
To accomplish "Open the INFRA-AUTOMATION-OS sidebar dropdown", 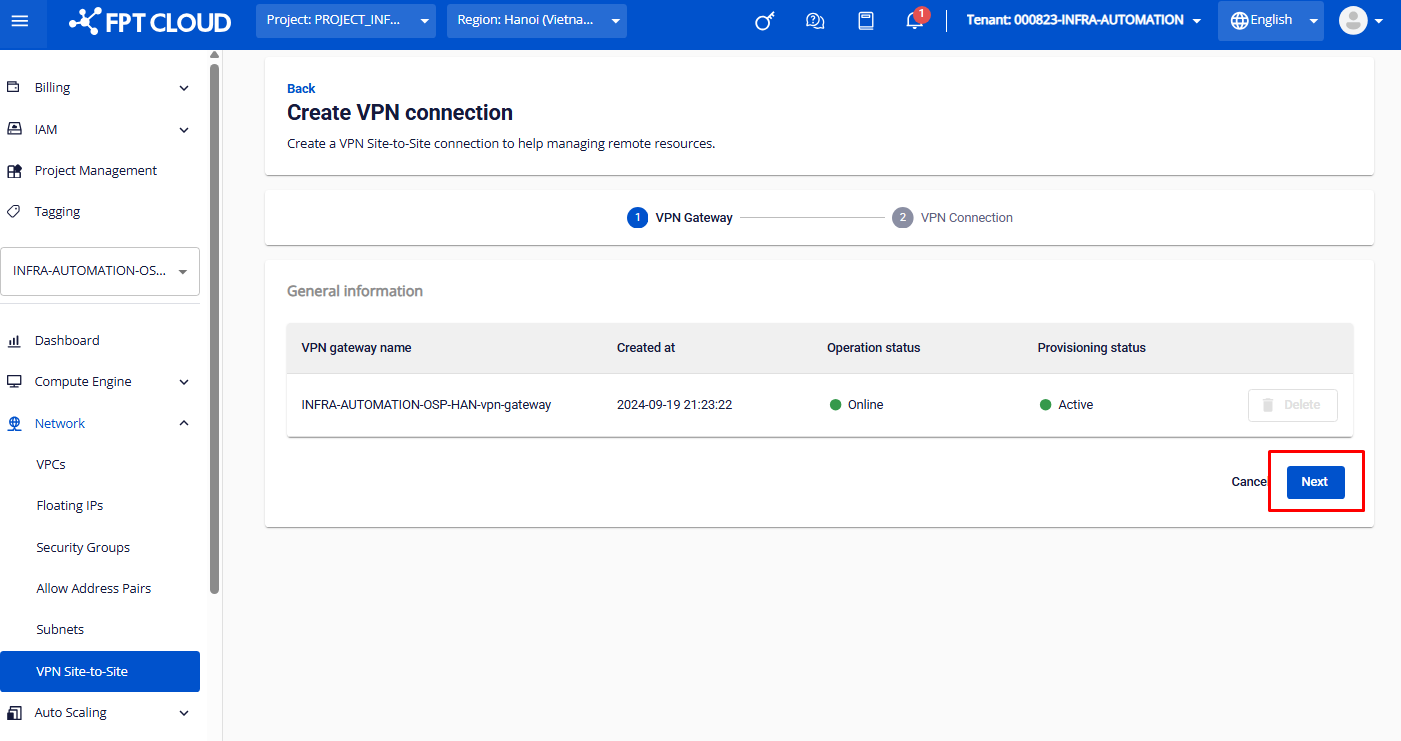I will [x=100, y=271].
